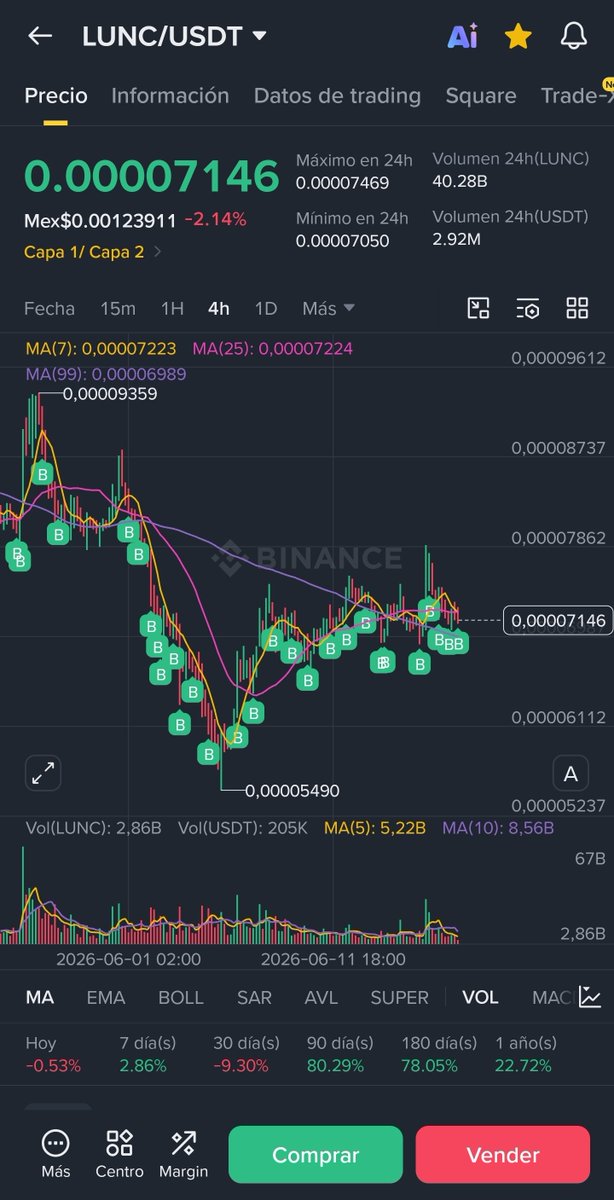
Task: Select the 1H timeframe
Action: click(x=172, y=308)
